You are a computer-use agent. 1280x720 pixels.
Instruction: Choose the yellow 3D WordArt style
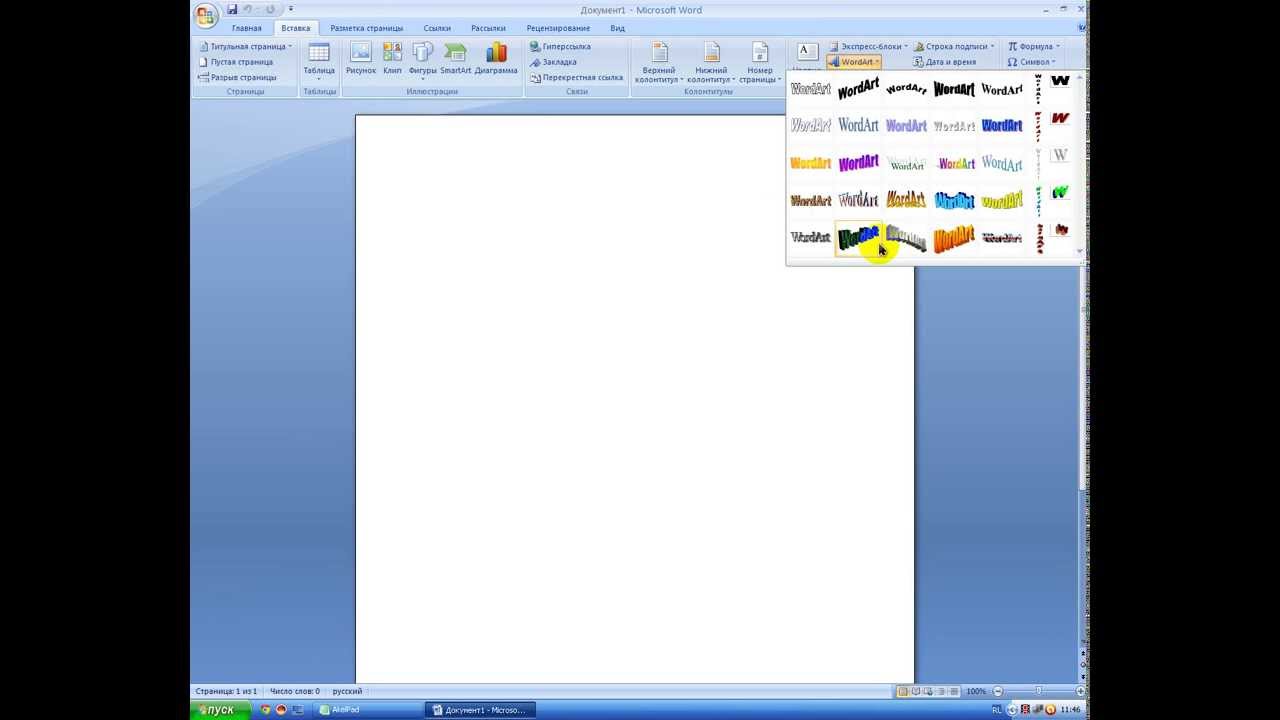coord(1002,200)
